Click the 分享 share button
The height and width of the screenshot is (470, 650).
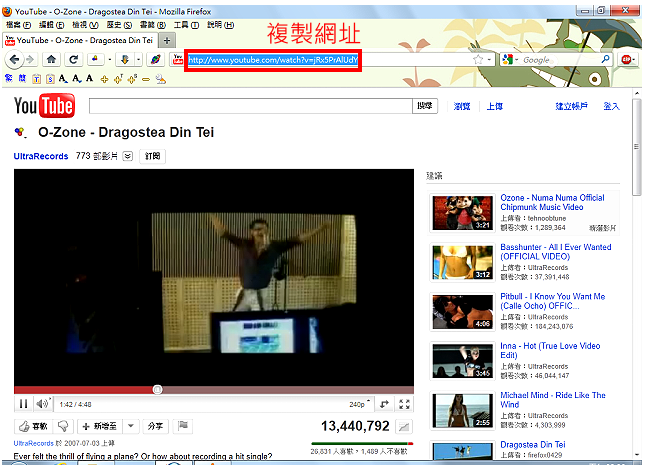pos(155,426)
